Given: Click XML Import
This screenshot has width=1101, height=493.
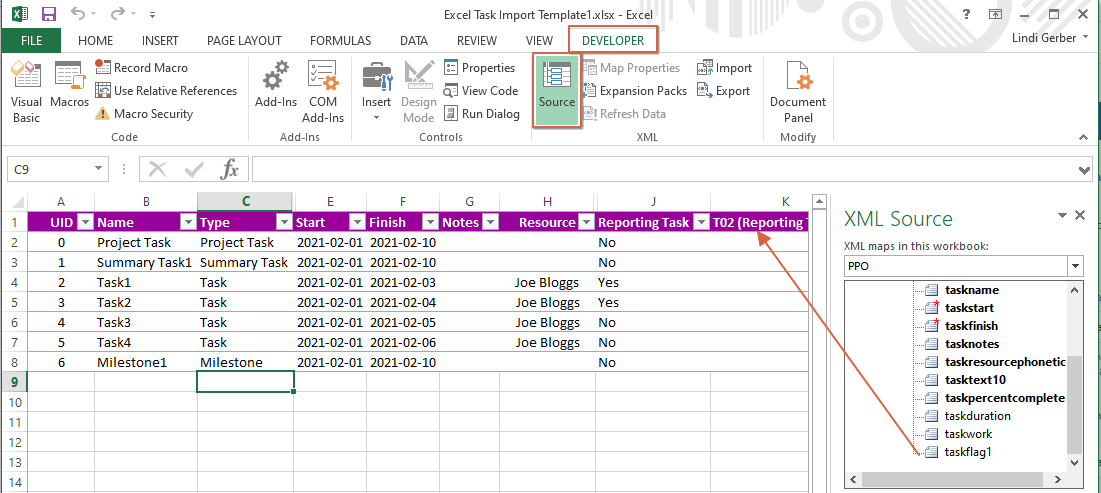Looking at the screenshot, I should point(724,68).
